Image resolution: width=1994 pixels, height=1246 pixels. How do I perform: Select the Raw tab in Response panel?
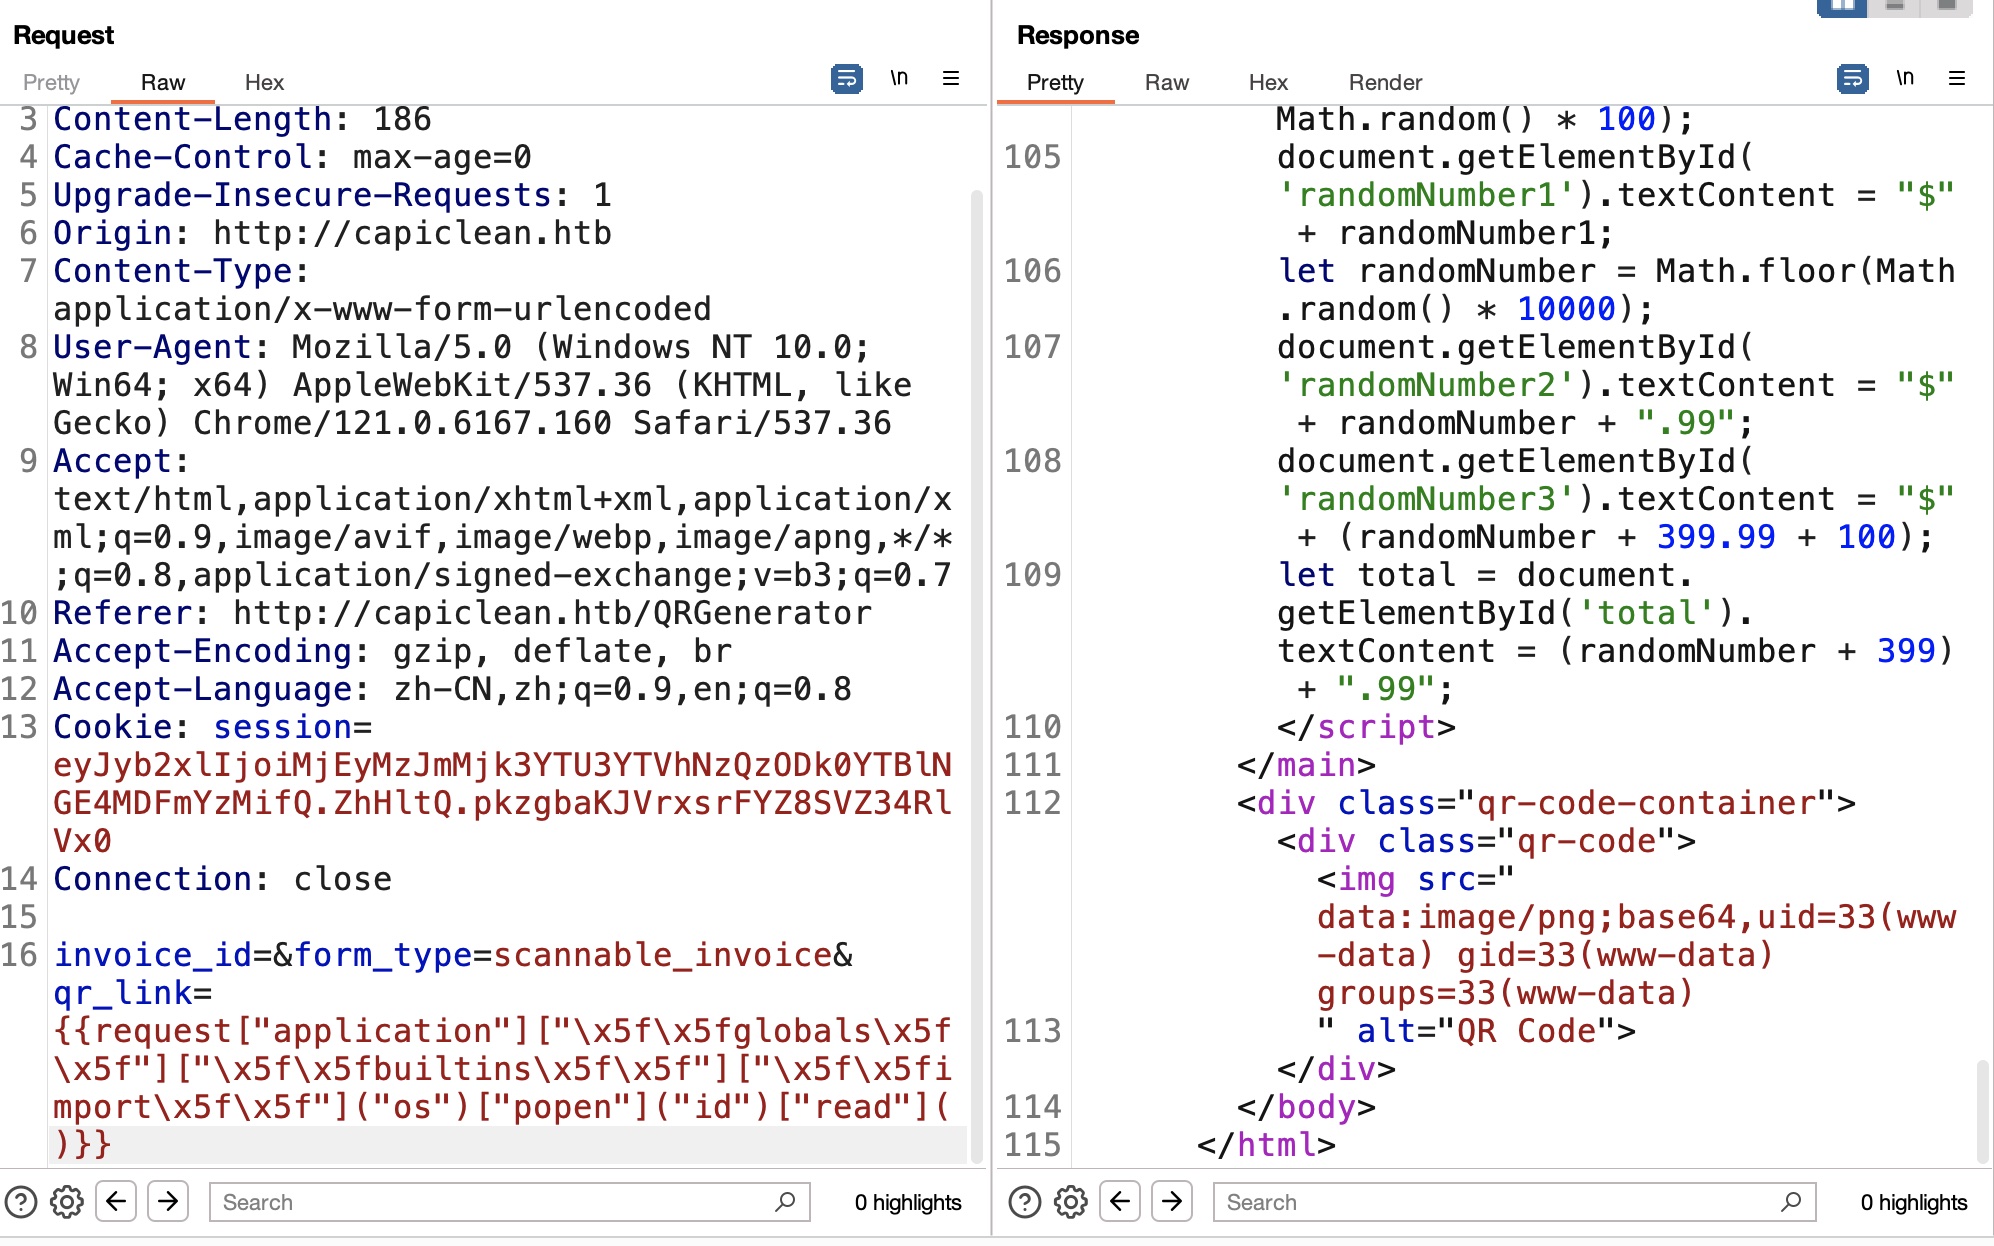1166,82
